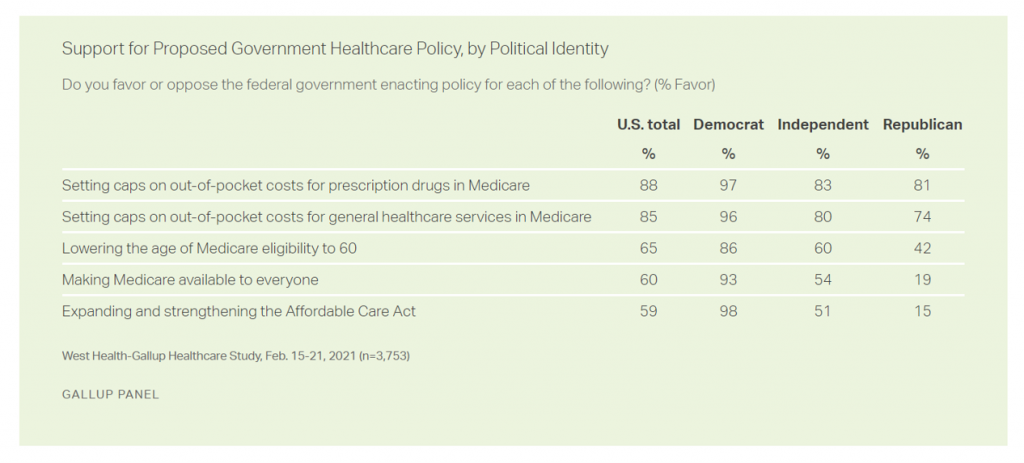Click the Independent value 60 for eligibility age
The width and height of the screenshot is (1024, 463).
823,248
